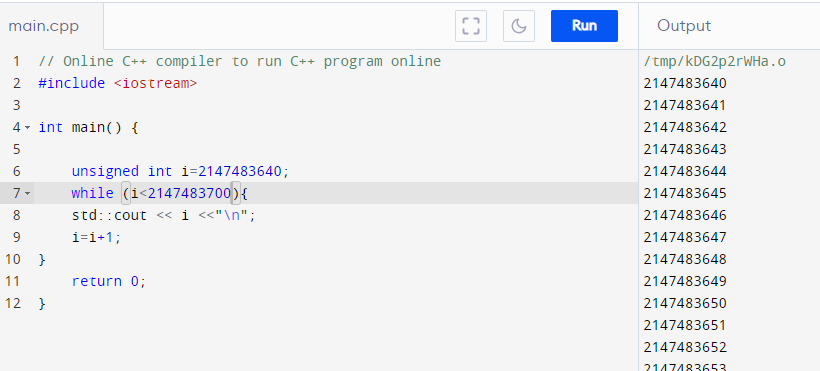This screenshot has height=371, width=820.
Task: Click output value 2147483640
Action: point(685,83)
